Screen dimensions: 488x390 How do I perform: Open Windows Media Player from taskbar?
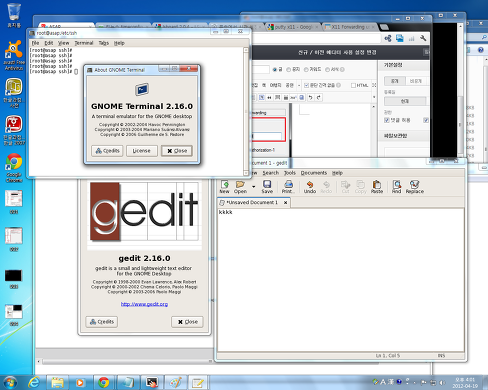tap(80, 382)
